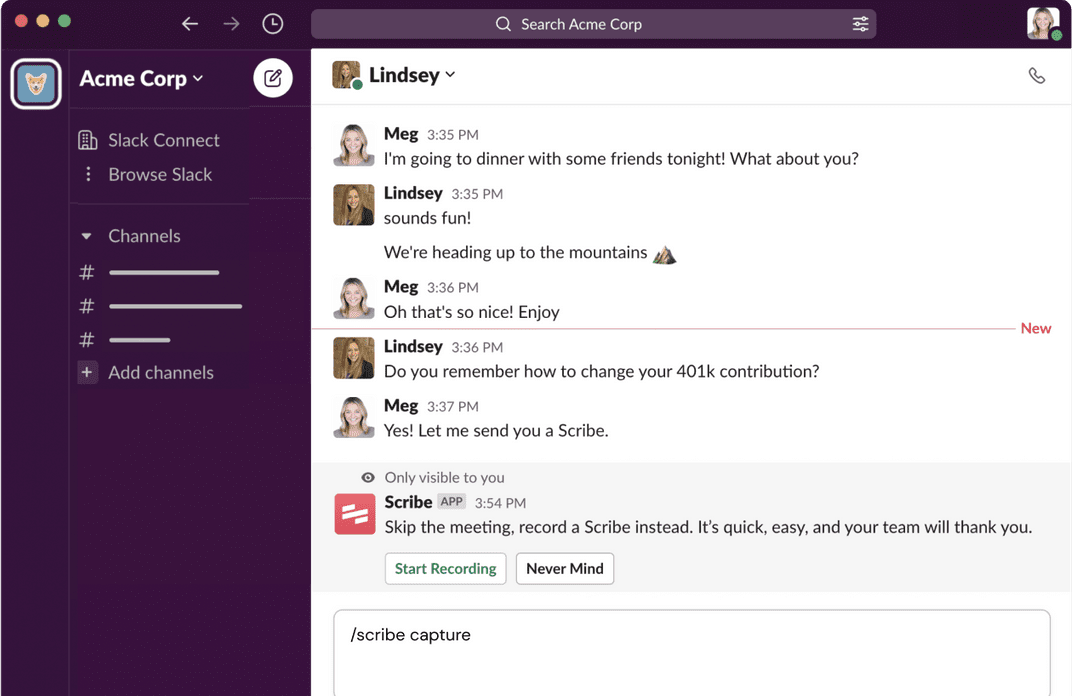Open the Lindsey conversation header menu
The width and height of the screenshot is (1074, 696).
click(x=452, y=74)
